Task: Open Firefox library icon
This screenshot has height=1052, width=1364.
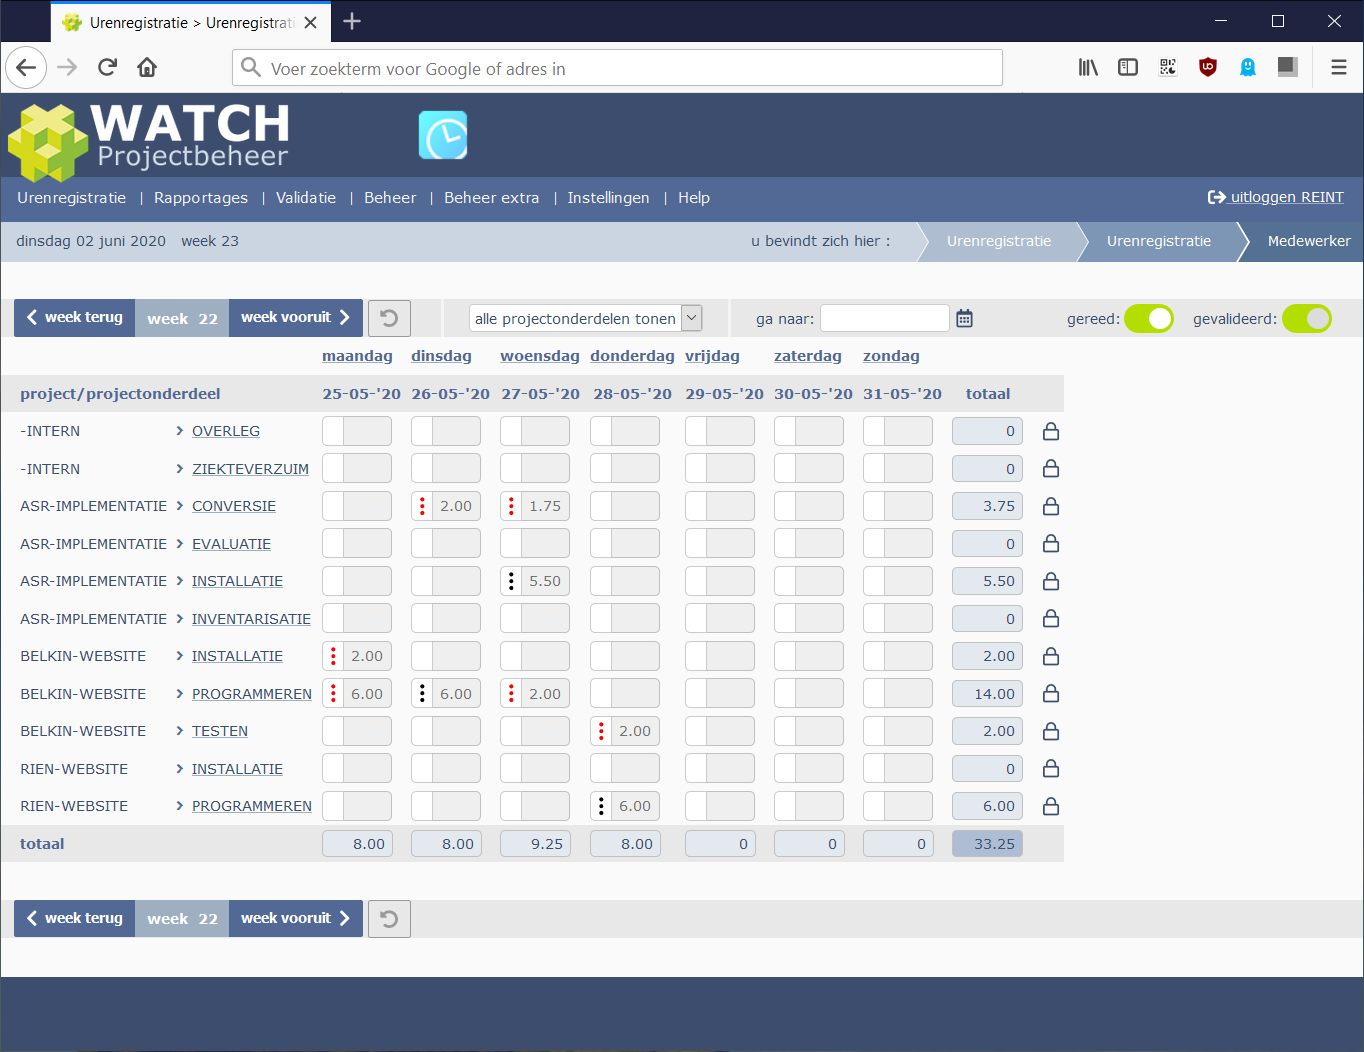Action: [1088, 67]
